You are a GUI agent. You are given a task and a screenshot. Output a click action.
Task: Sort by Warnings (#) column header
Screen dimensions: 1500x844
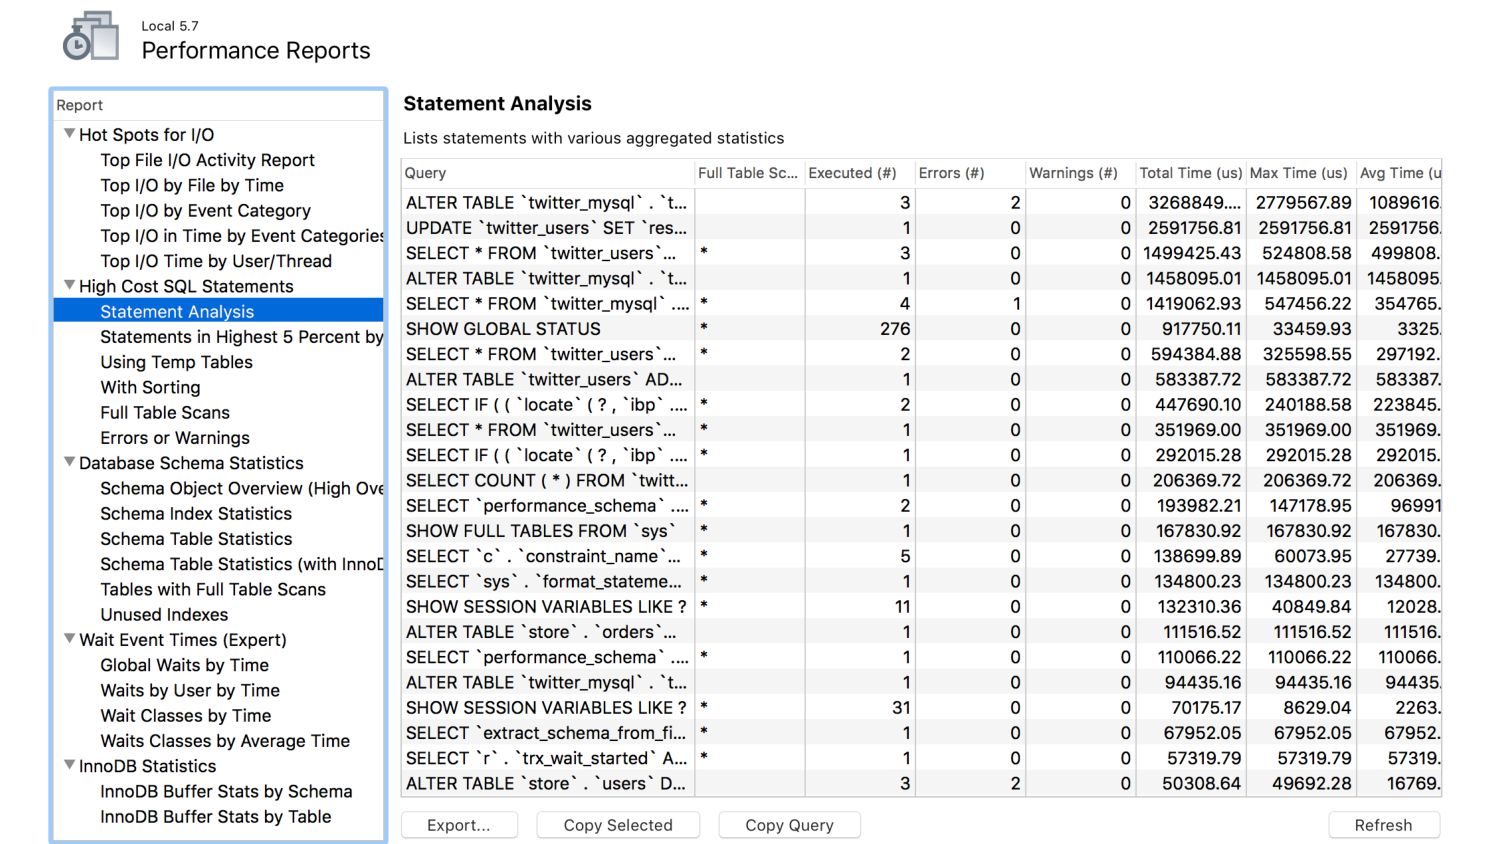[1081, 173]
